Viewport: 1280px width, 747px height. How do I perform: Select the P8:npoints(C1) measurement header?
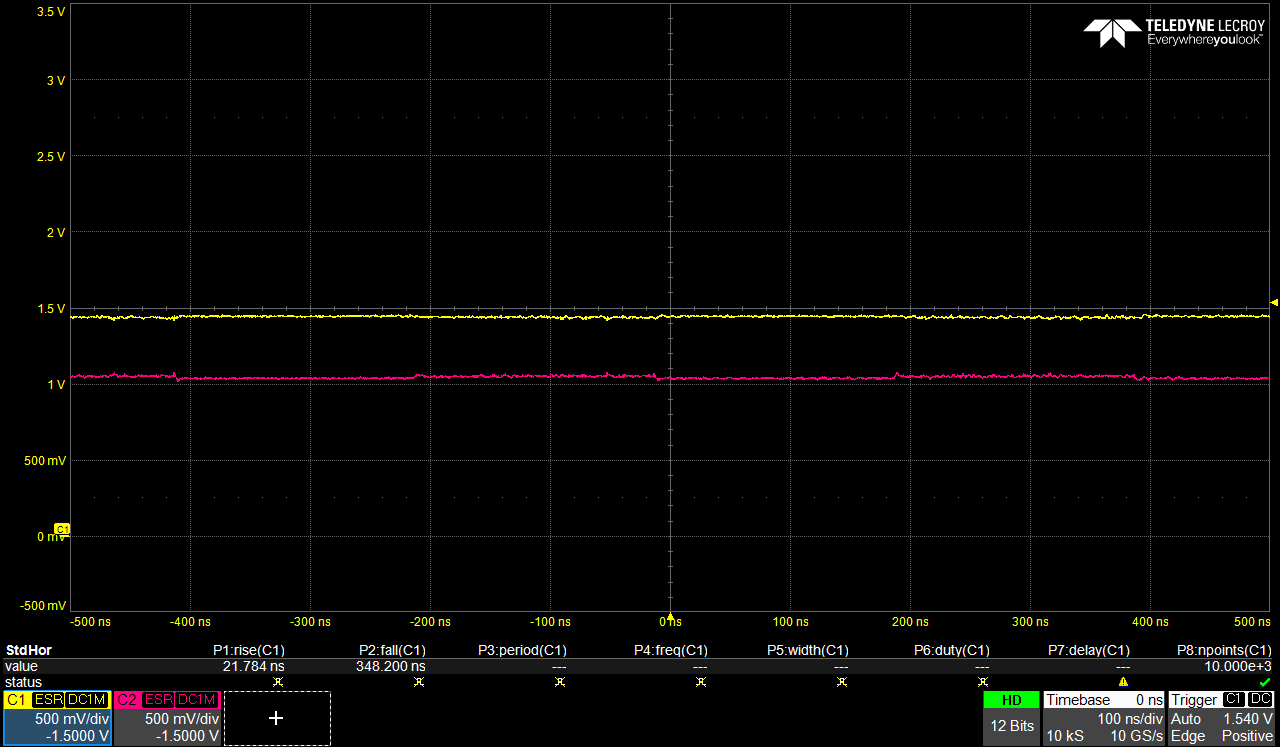[x=1225, y=650]
